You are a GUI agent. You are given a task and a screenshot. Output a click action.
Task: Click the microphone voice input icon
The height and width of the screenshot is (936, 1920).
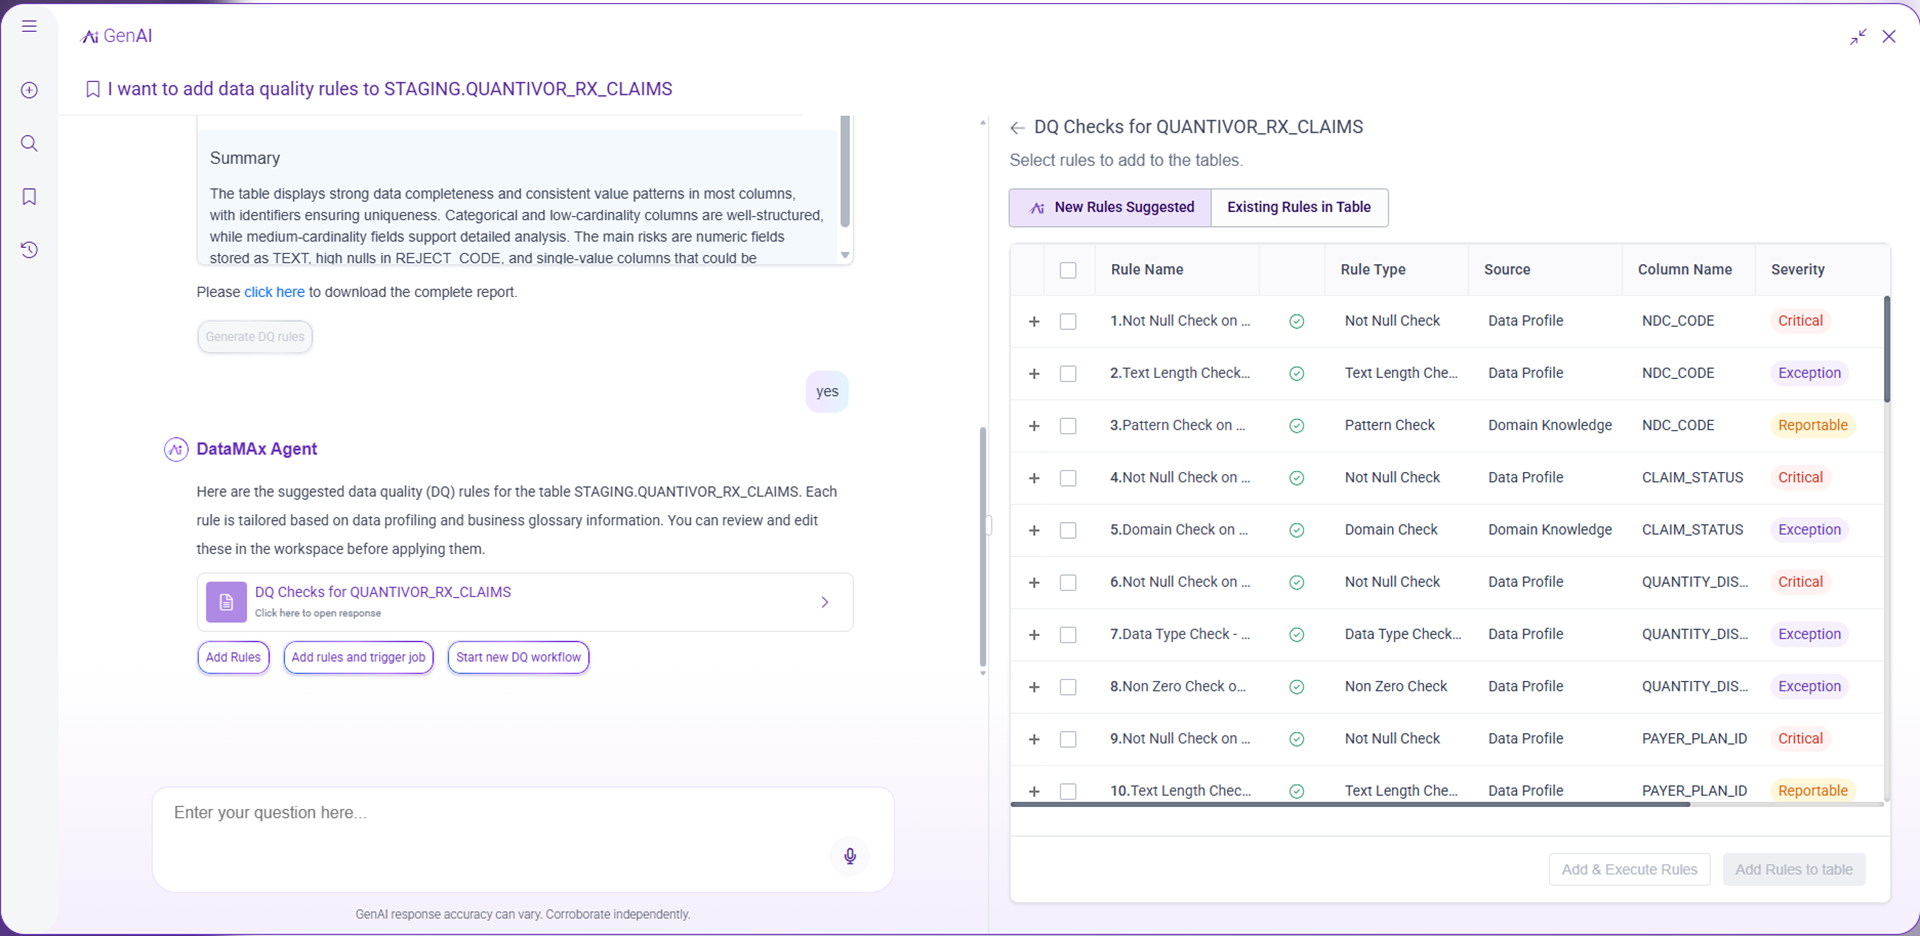[849, 856]
